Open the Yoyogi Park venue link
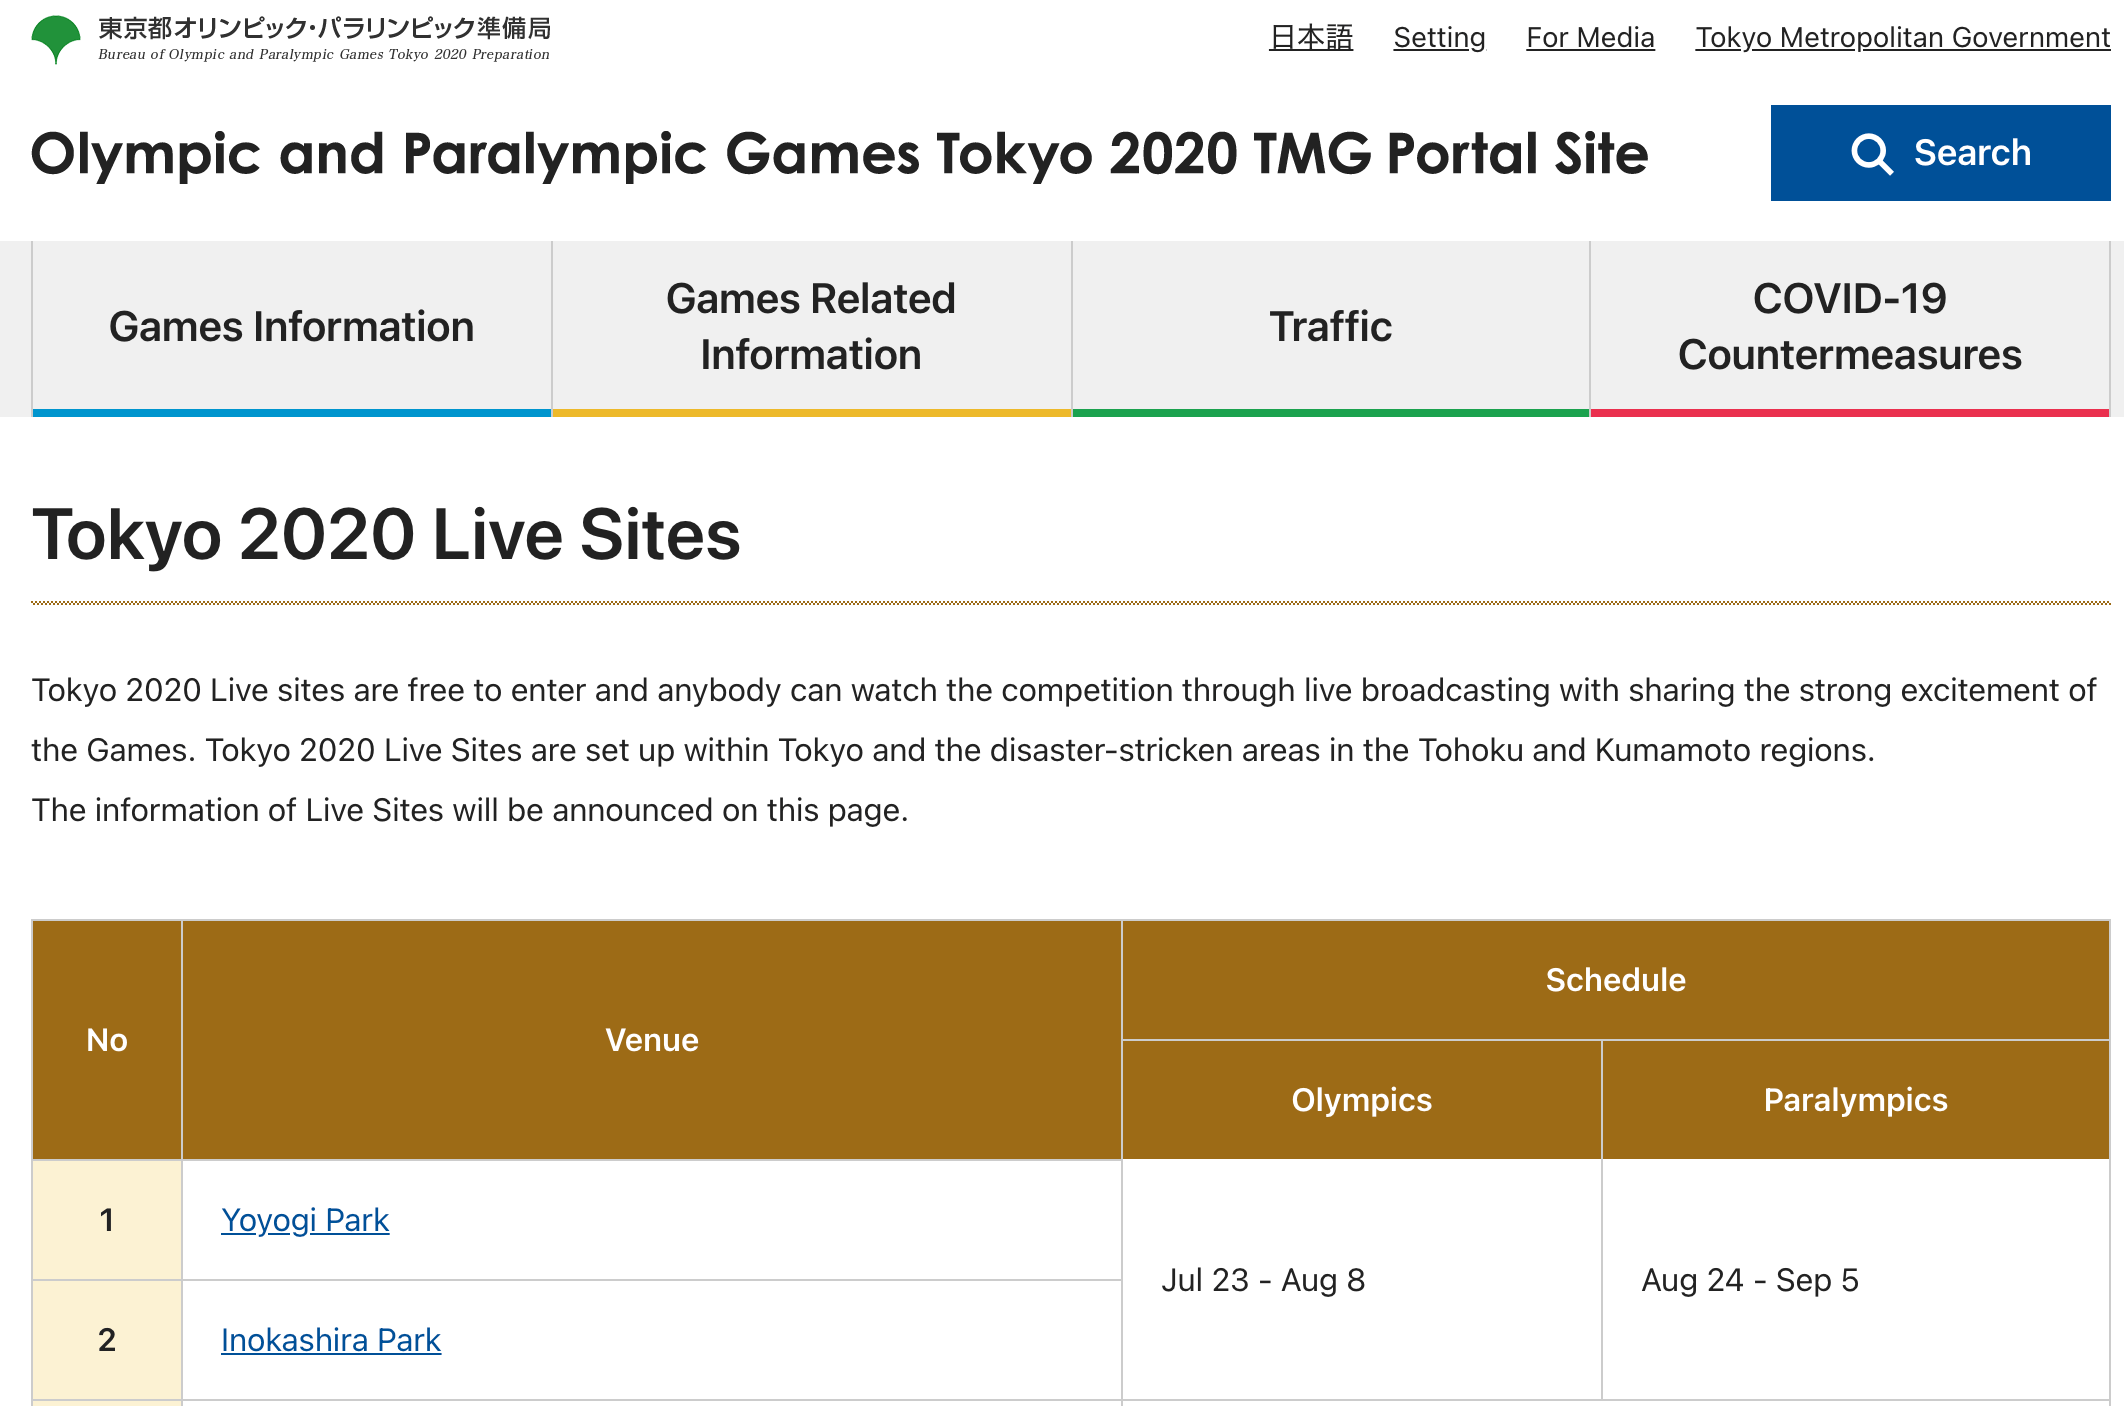This screenshot has height=1406, width=2124. [x=305, y=1220]
